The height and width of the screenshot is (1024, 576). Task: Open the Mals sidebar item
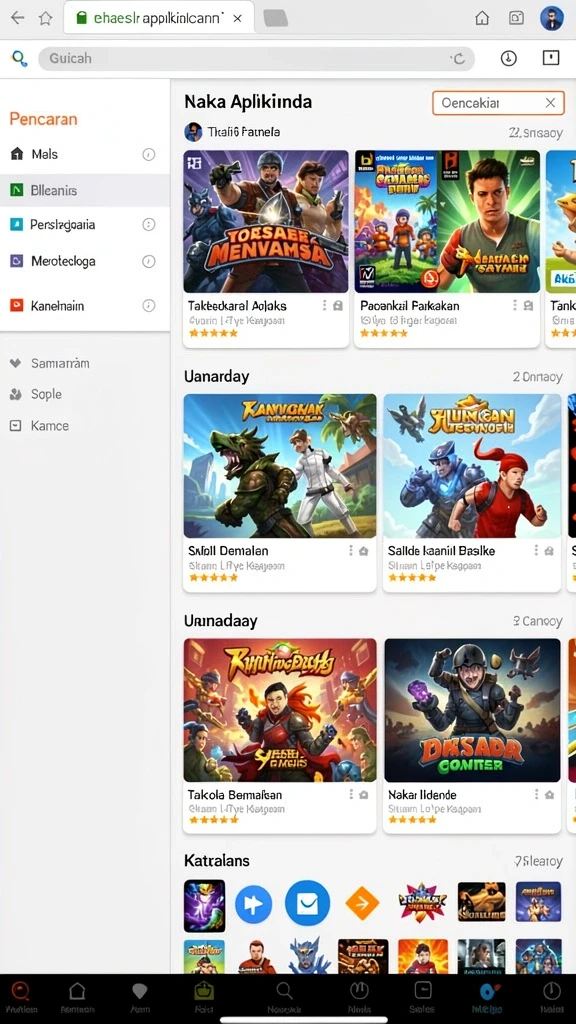85,155
